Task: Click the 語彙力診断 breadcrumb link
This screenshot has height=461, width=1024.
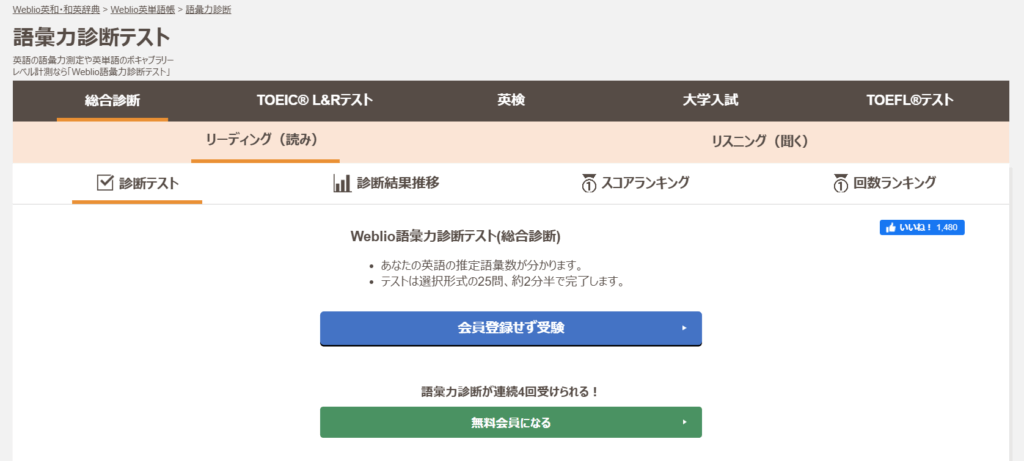Action: 208,9
